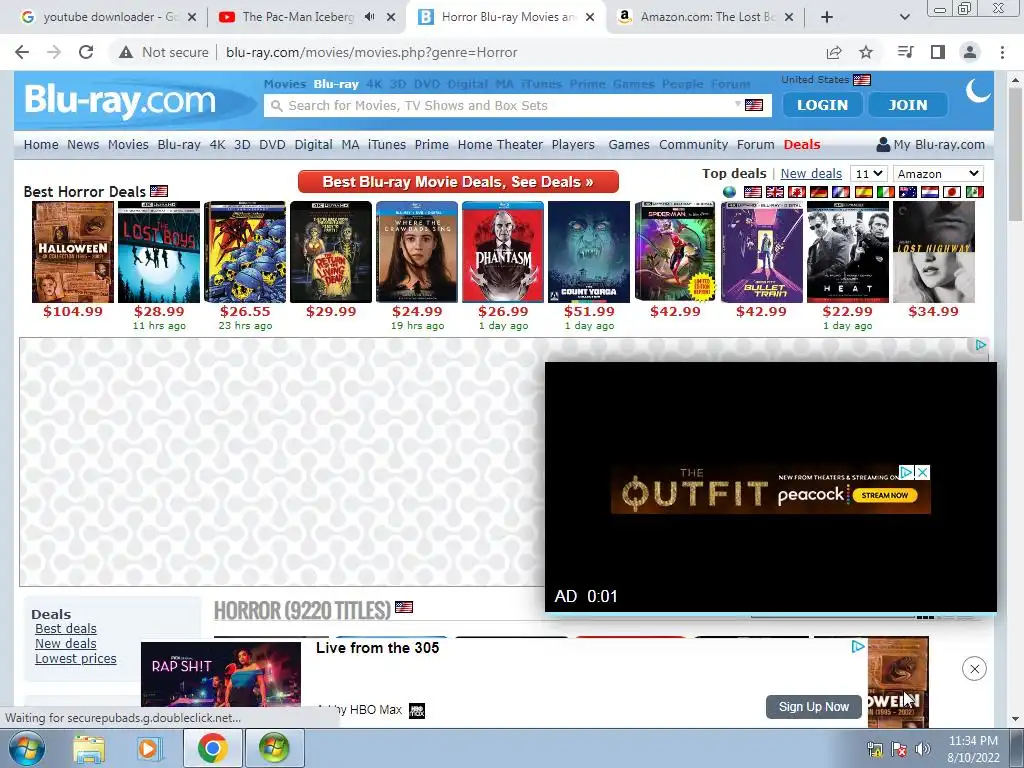
Task: Select the Japan flag icon
Action: click(x=952, y=192)
